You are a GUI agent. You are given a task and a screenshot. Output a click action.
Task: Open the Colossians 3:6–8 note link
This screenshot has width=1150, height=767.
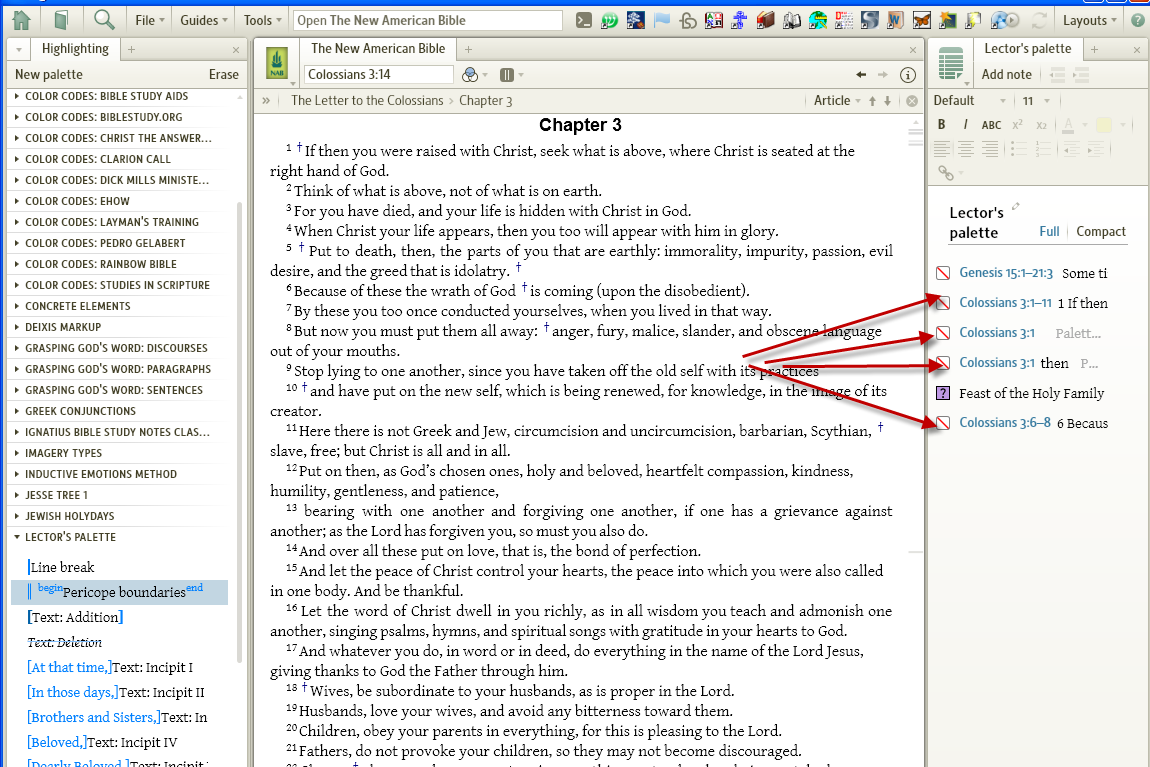[1005, 423]
